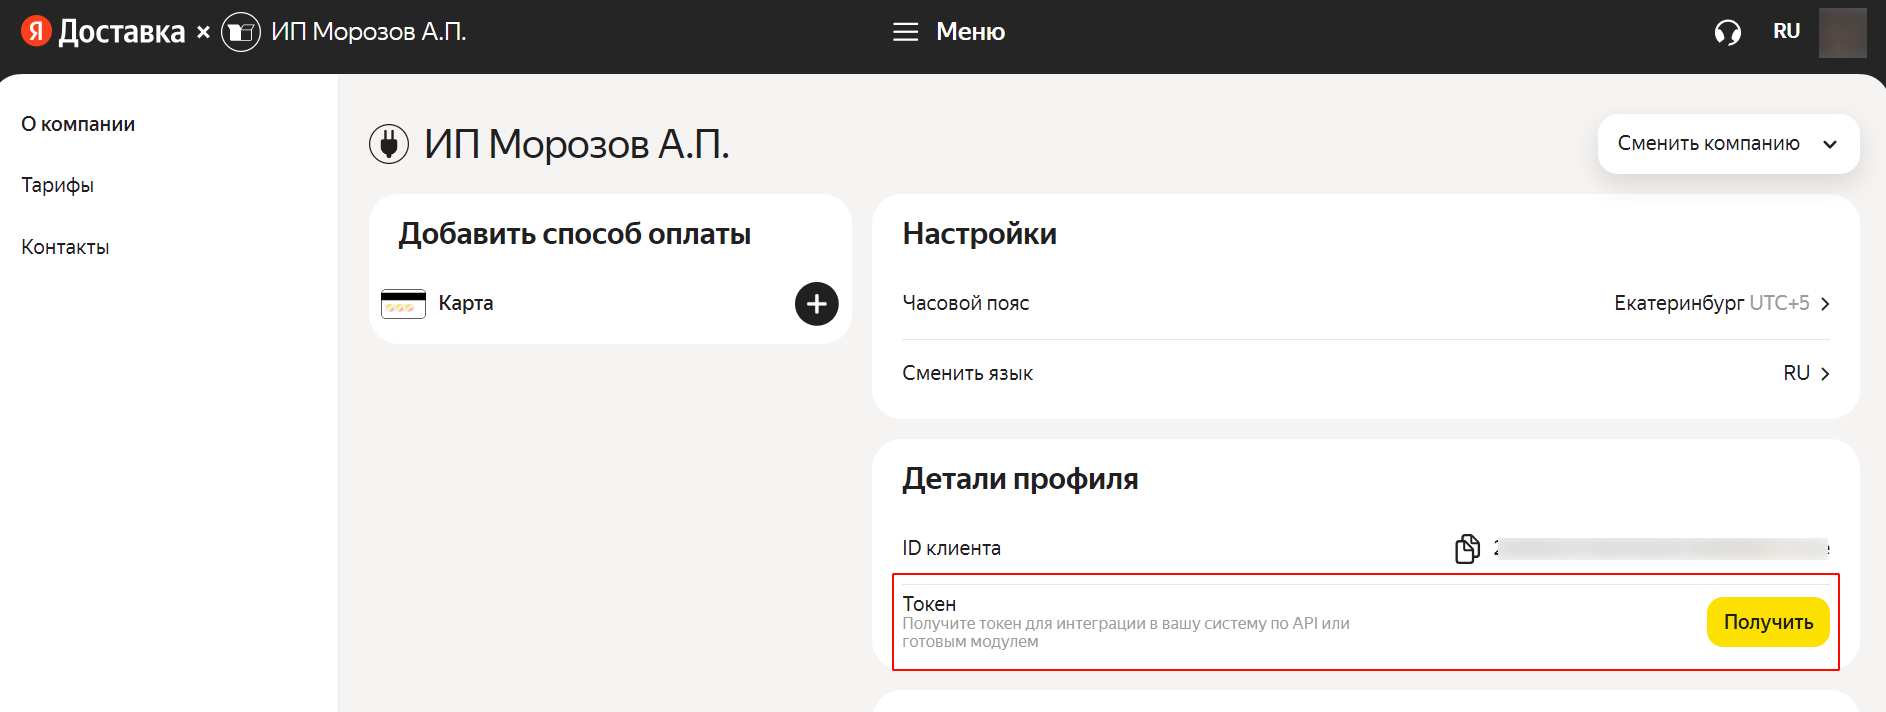
Task: Copy the client ID with the copy icon
Action: 1467,548
